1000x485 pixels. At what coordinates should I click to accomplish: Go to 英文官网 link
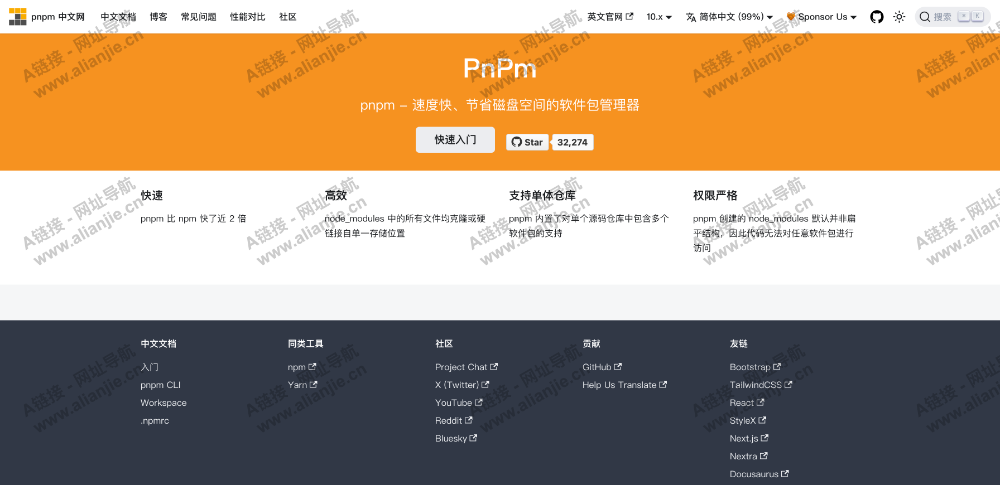(x=610, y=17)
